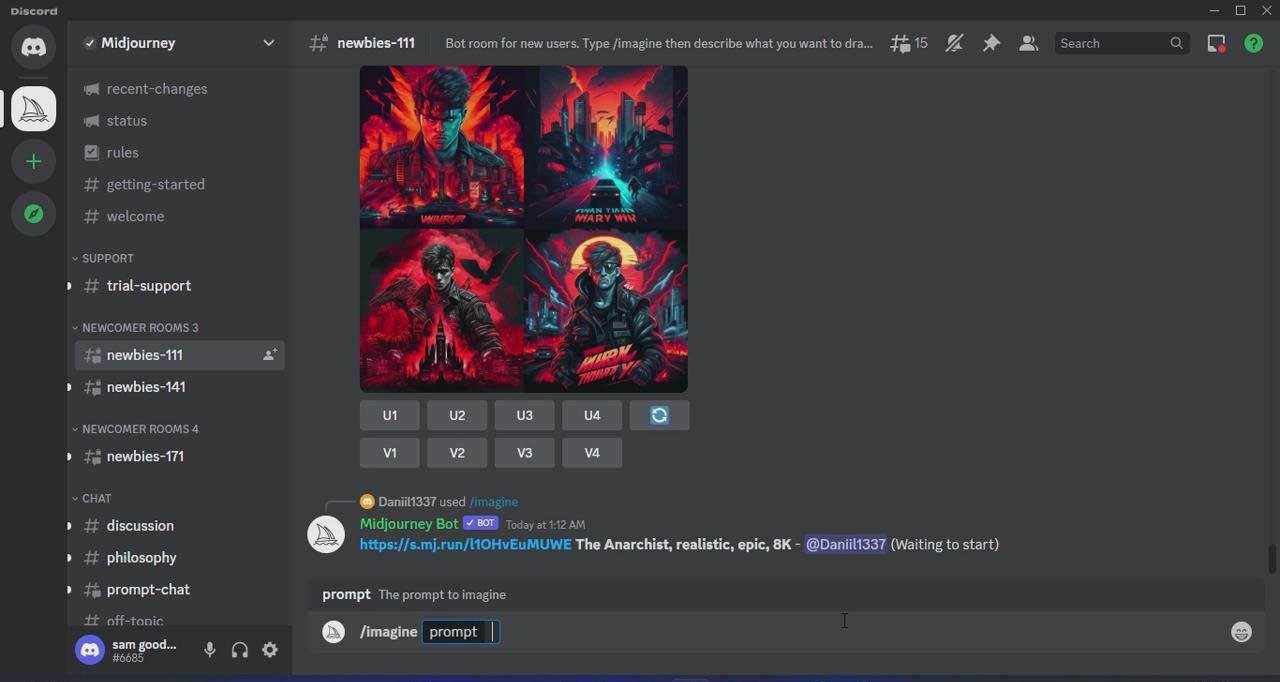1280x682 pixels.
Task: Open the s.mj.run image link
Action: (x=465, y=544)
